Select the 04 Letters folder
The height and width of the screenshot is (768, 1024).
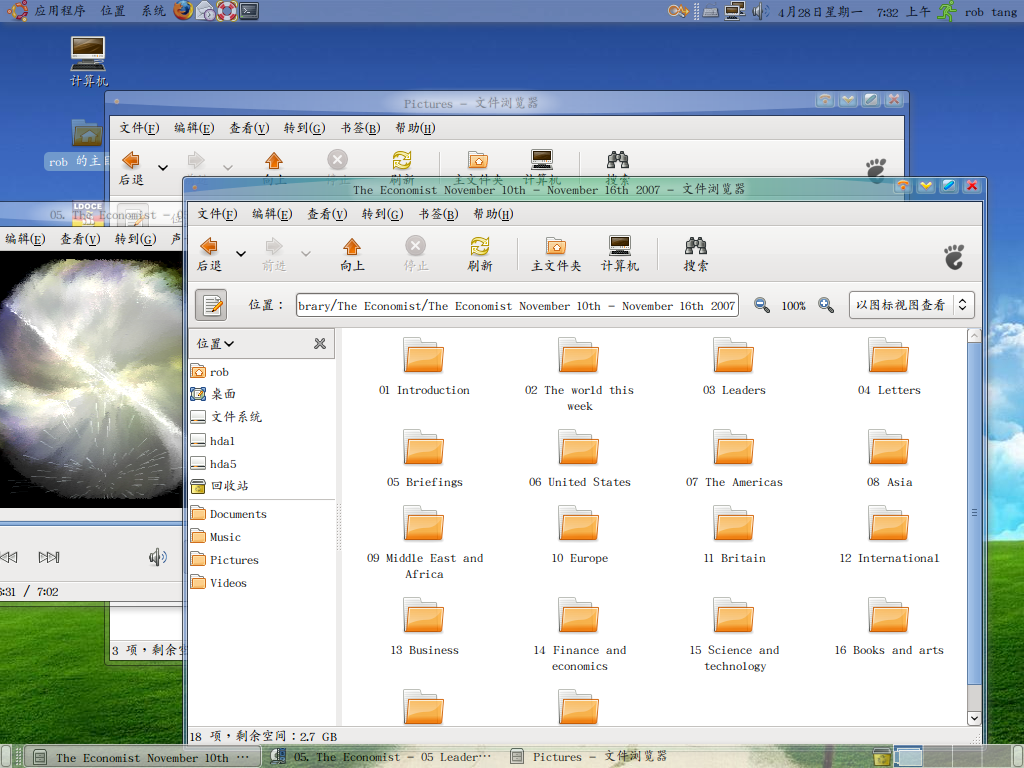point(889,366)
